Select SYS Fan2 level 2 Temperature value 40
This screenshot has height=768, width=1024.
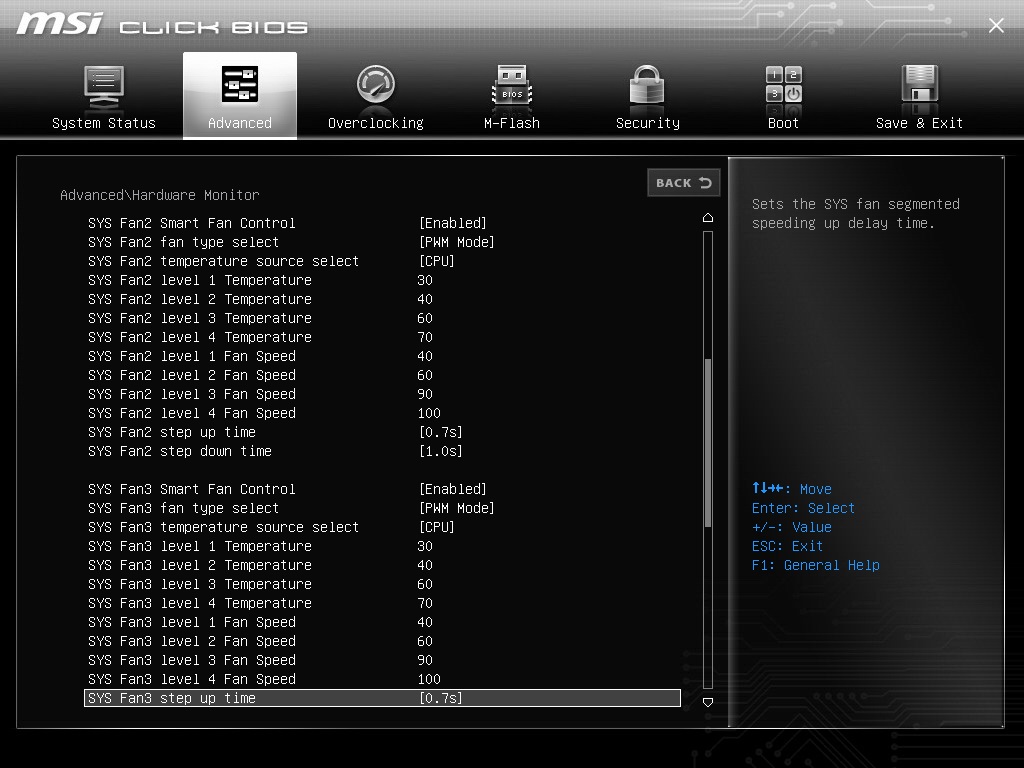425,299
